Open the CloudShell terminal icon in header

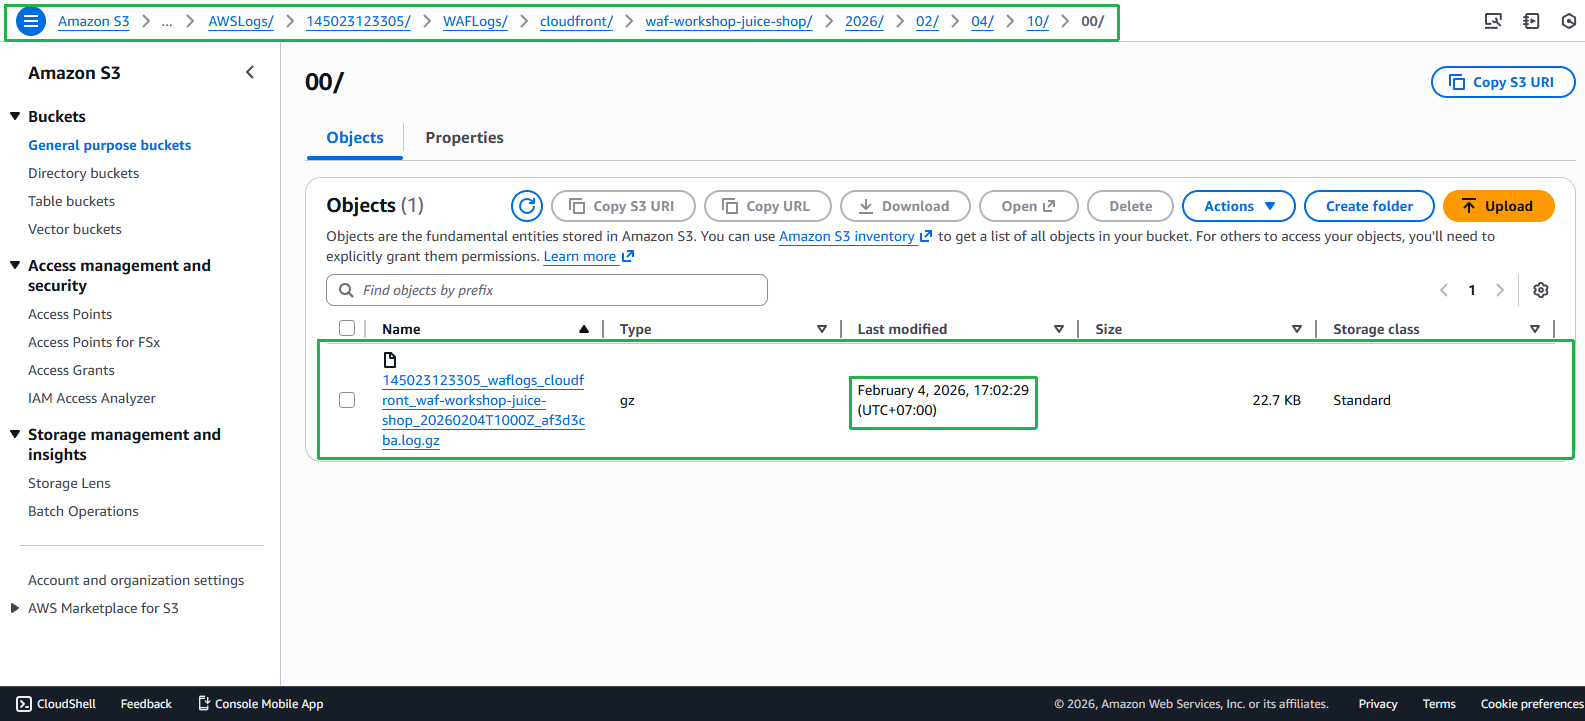pyautogui.click(x=1493, y=21)
